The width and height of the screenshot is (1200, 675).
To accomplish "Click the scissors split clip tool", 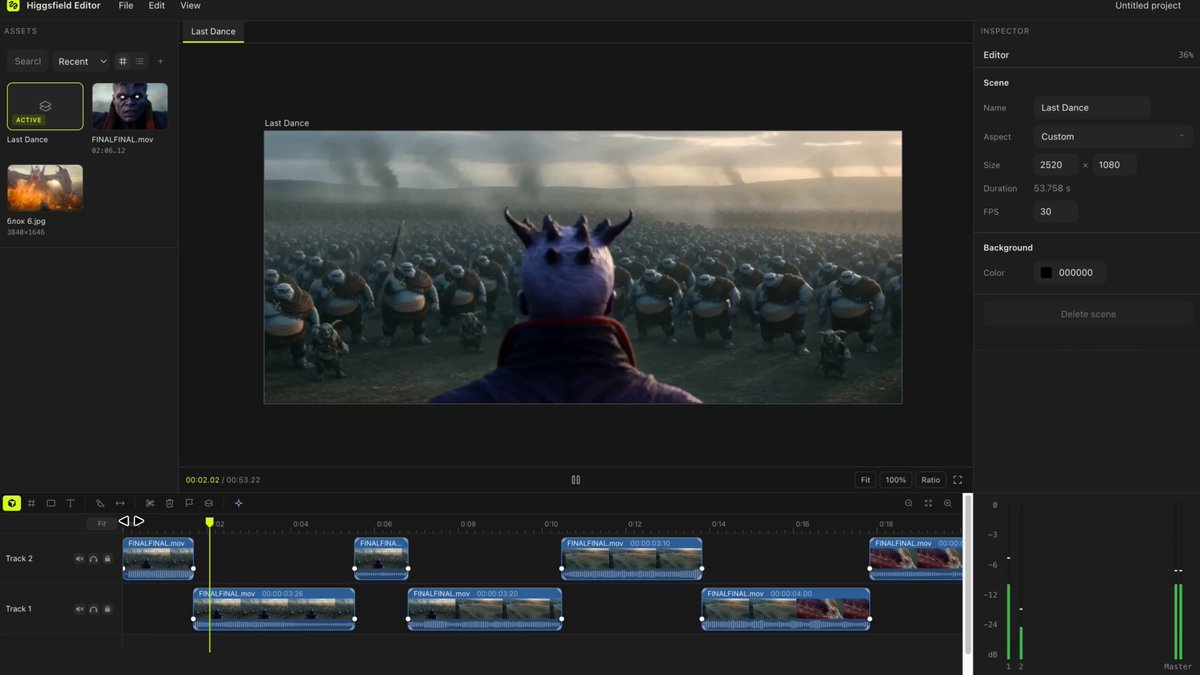I will click(150, 503).
